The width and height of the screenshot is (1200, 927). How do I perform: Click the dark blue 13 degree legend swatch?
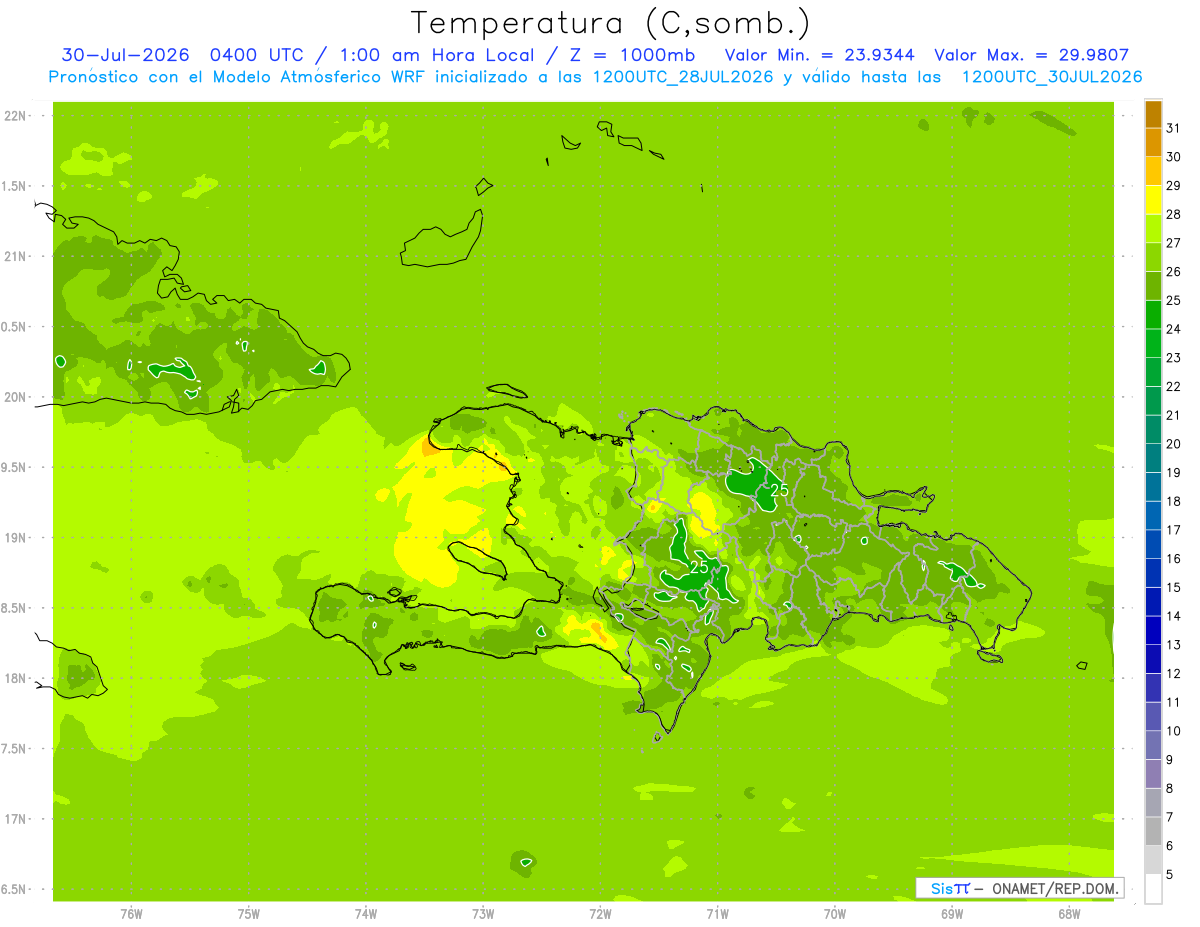tap(1153, 631)
